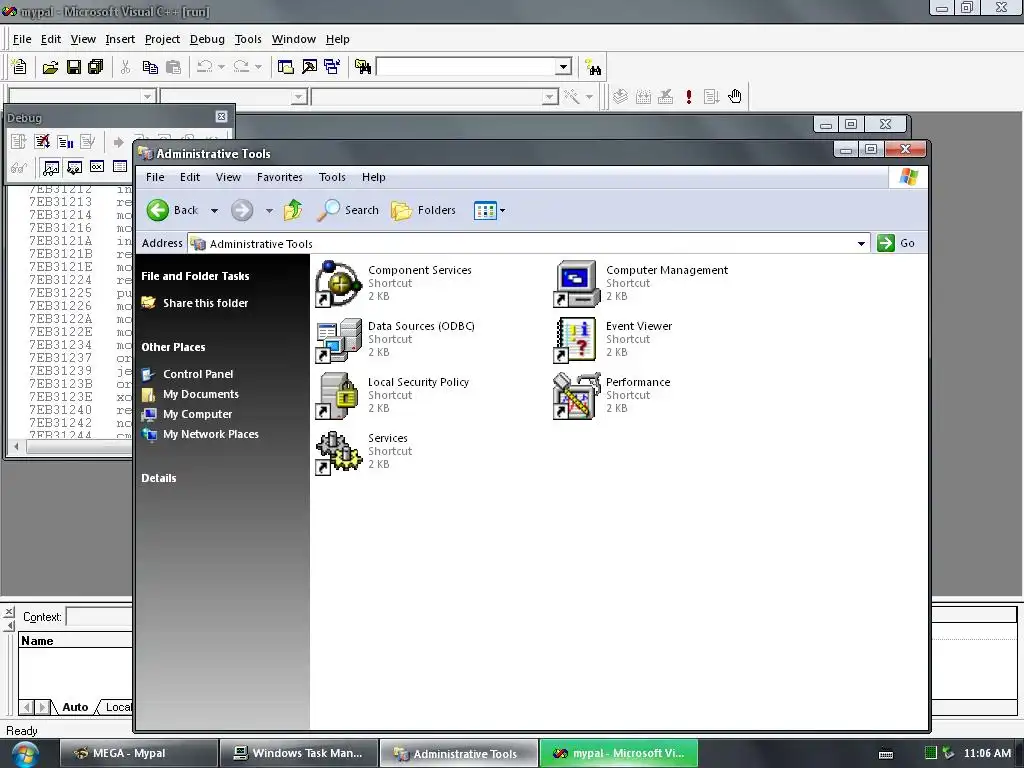
Task: Open the wizard bar action dropdown arrow
Action: tap(589, 97)
